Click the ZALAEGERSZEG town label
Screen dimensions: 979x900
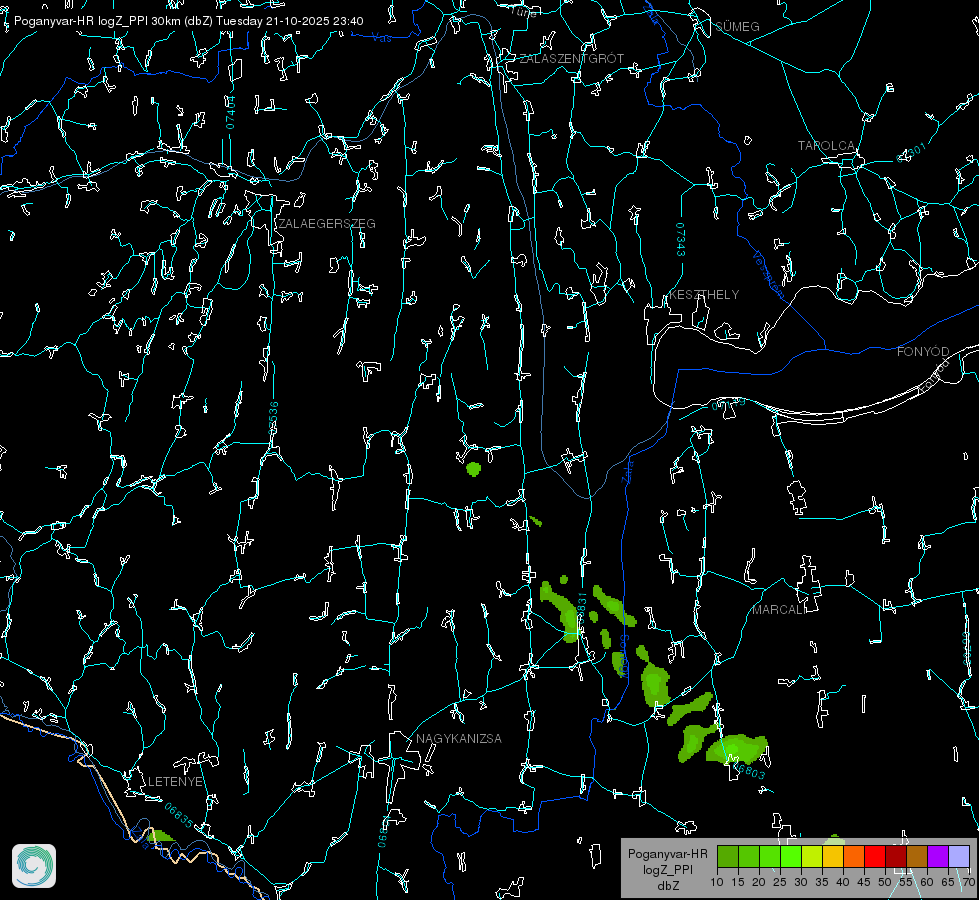(327, 224)
